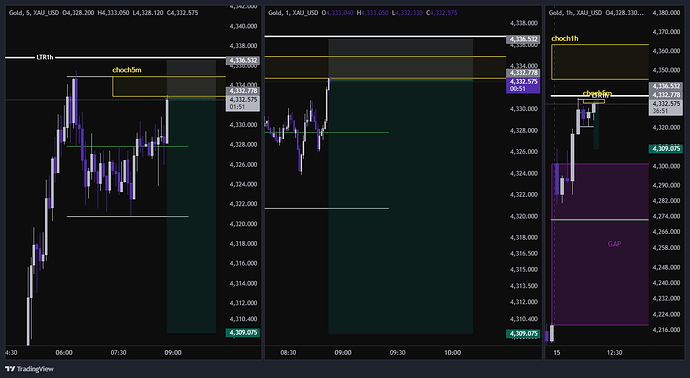This screenshot has width=690, height=378.
Task: Click the 4,326.000 tick on 1-minute price axis
Action: pos(524,151)
